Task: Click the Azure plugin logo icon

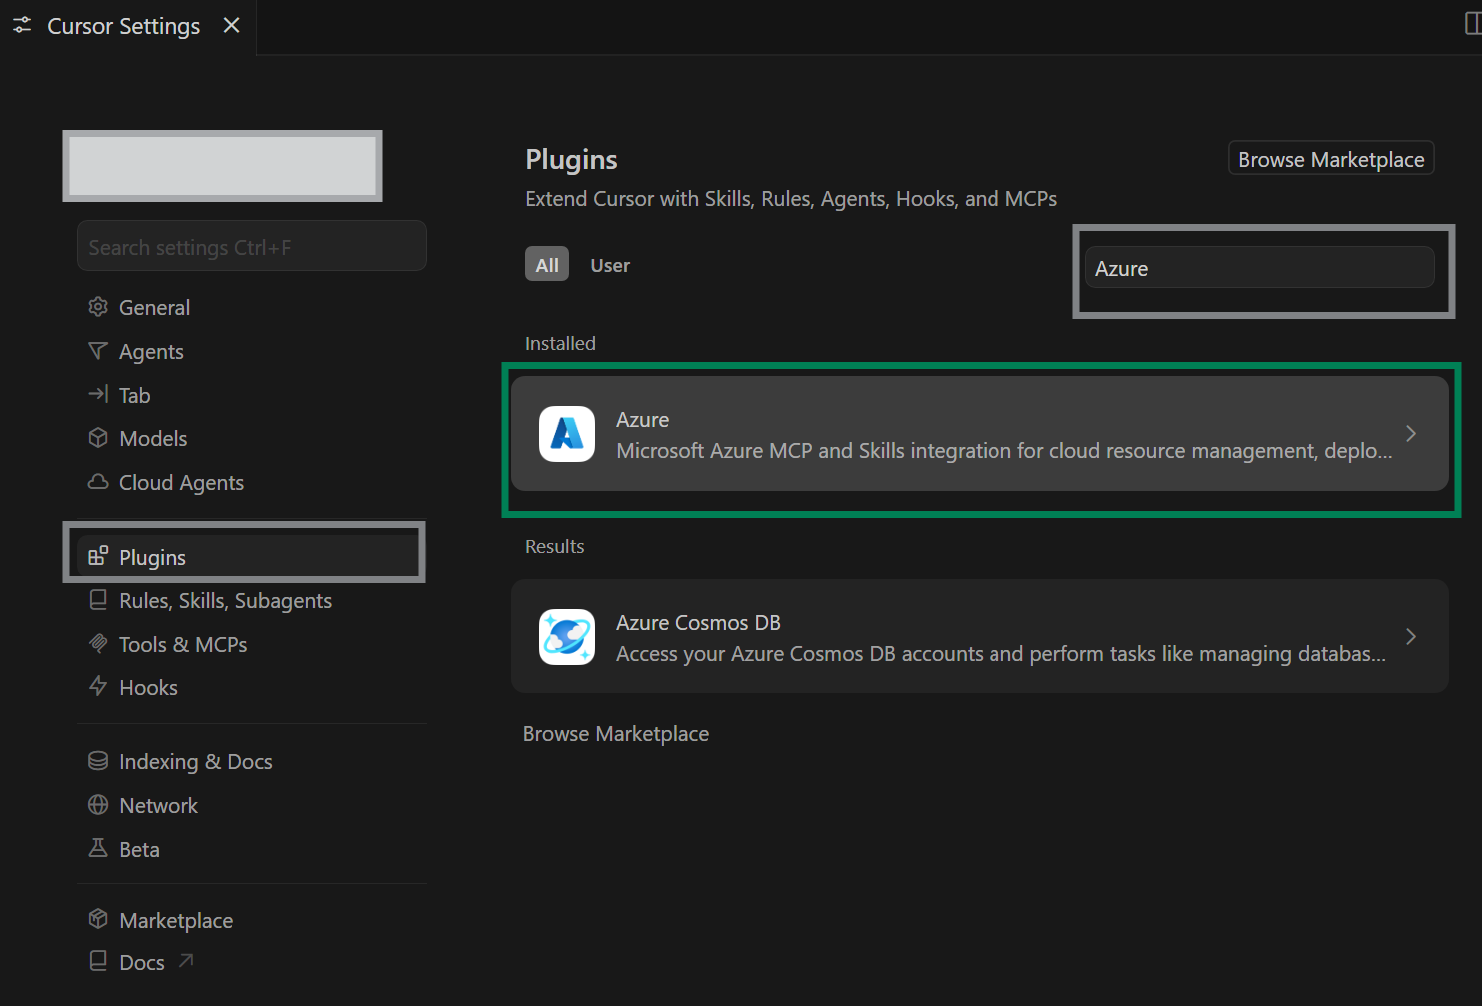Action: [567, 434]
